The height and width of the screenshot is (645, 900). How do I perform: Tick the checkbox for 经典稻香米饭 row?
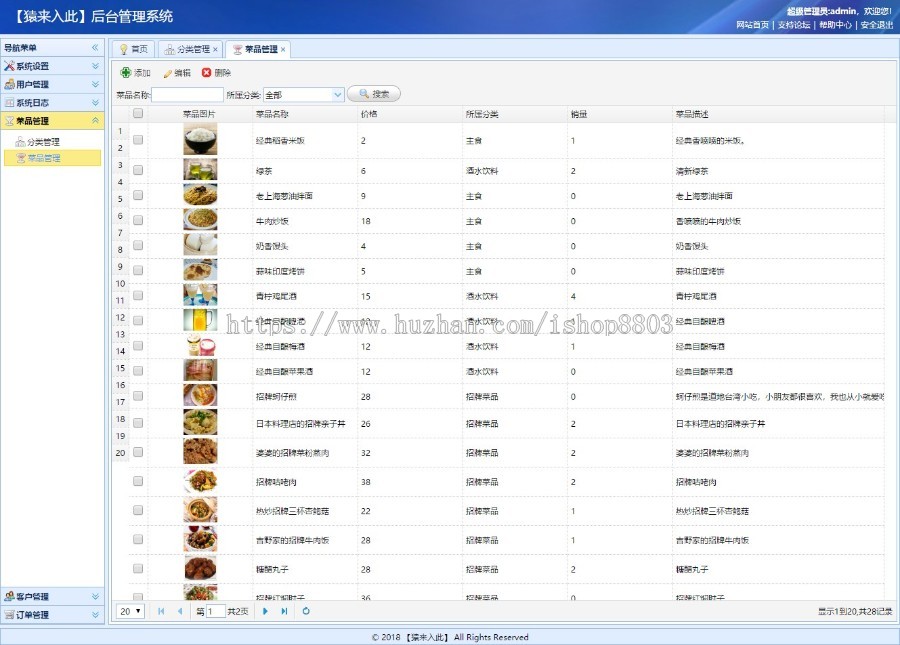tap(138, 141)
